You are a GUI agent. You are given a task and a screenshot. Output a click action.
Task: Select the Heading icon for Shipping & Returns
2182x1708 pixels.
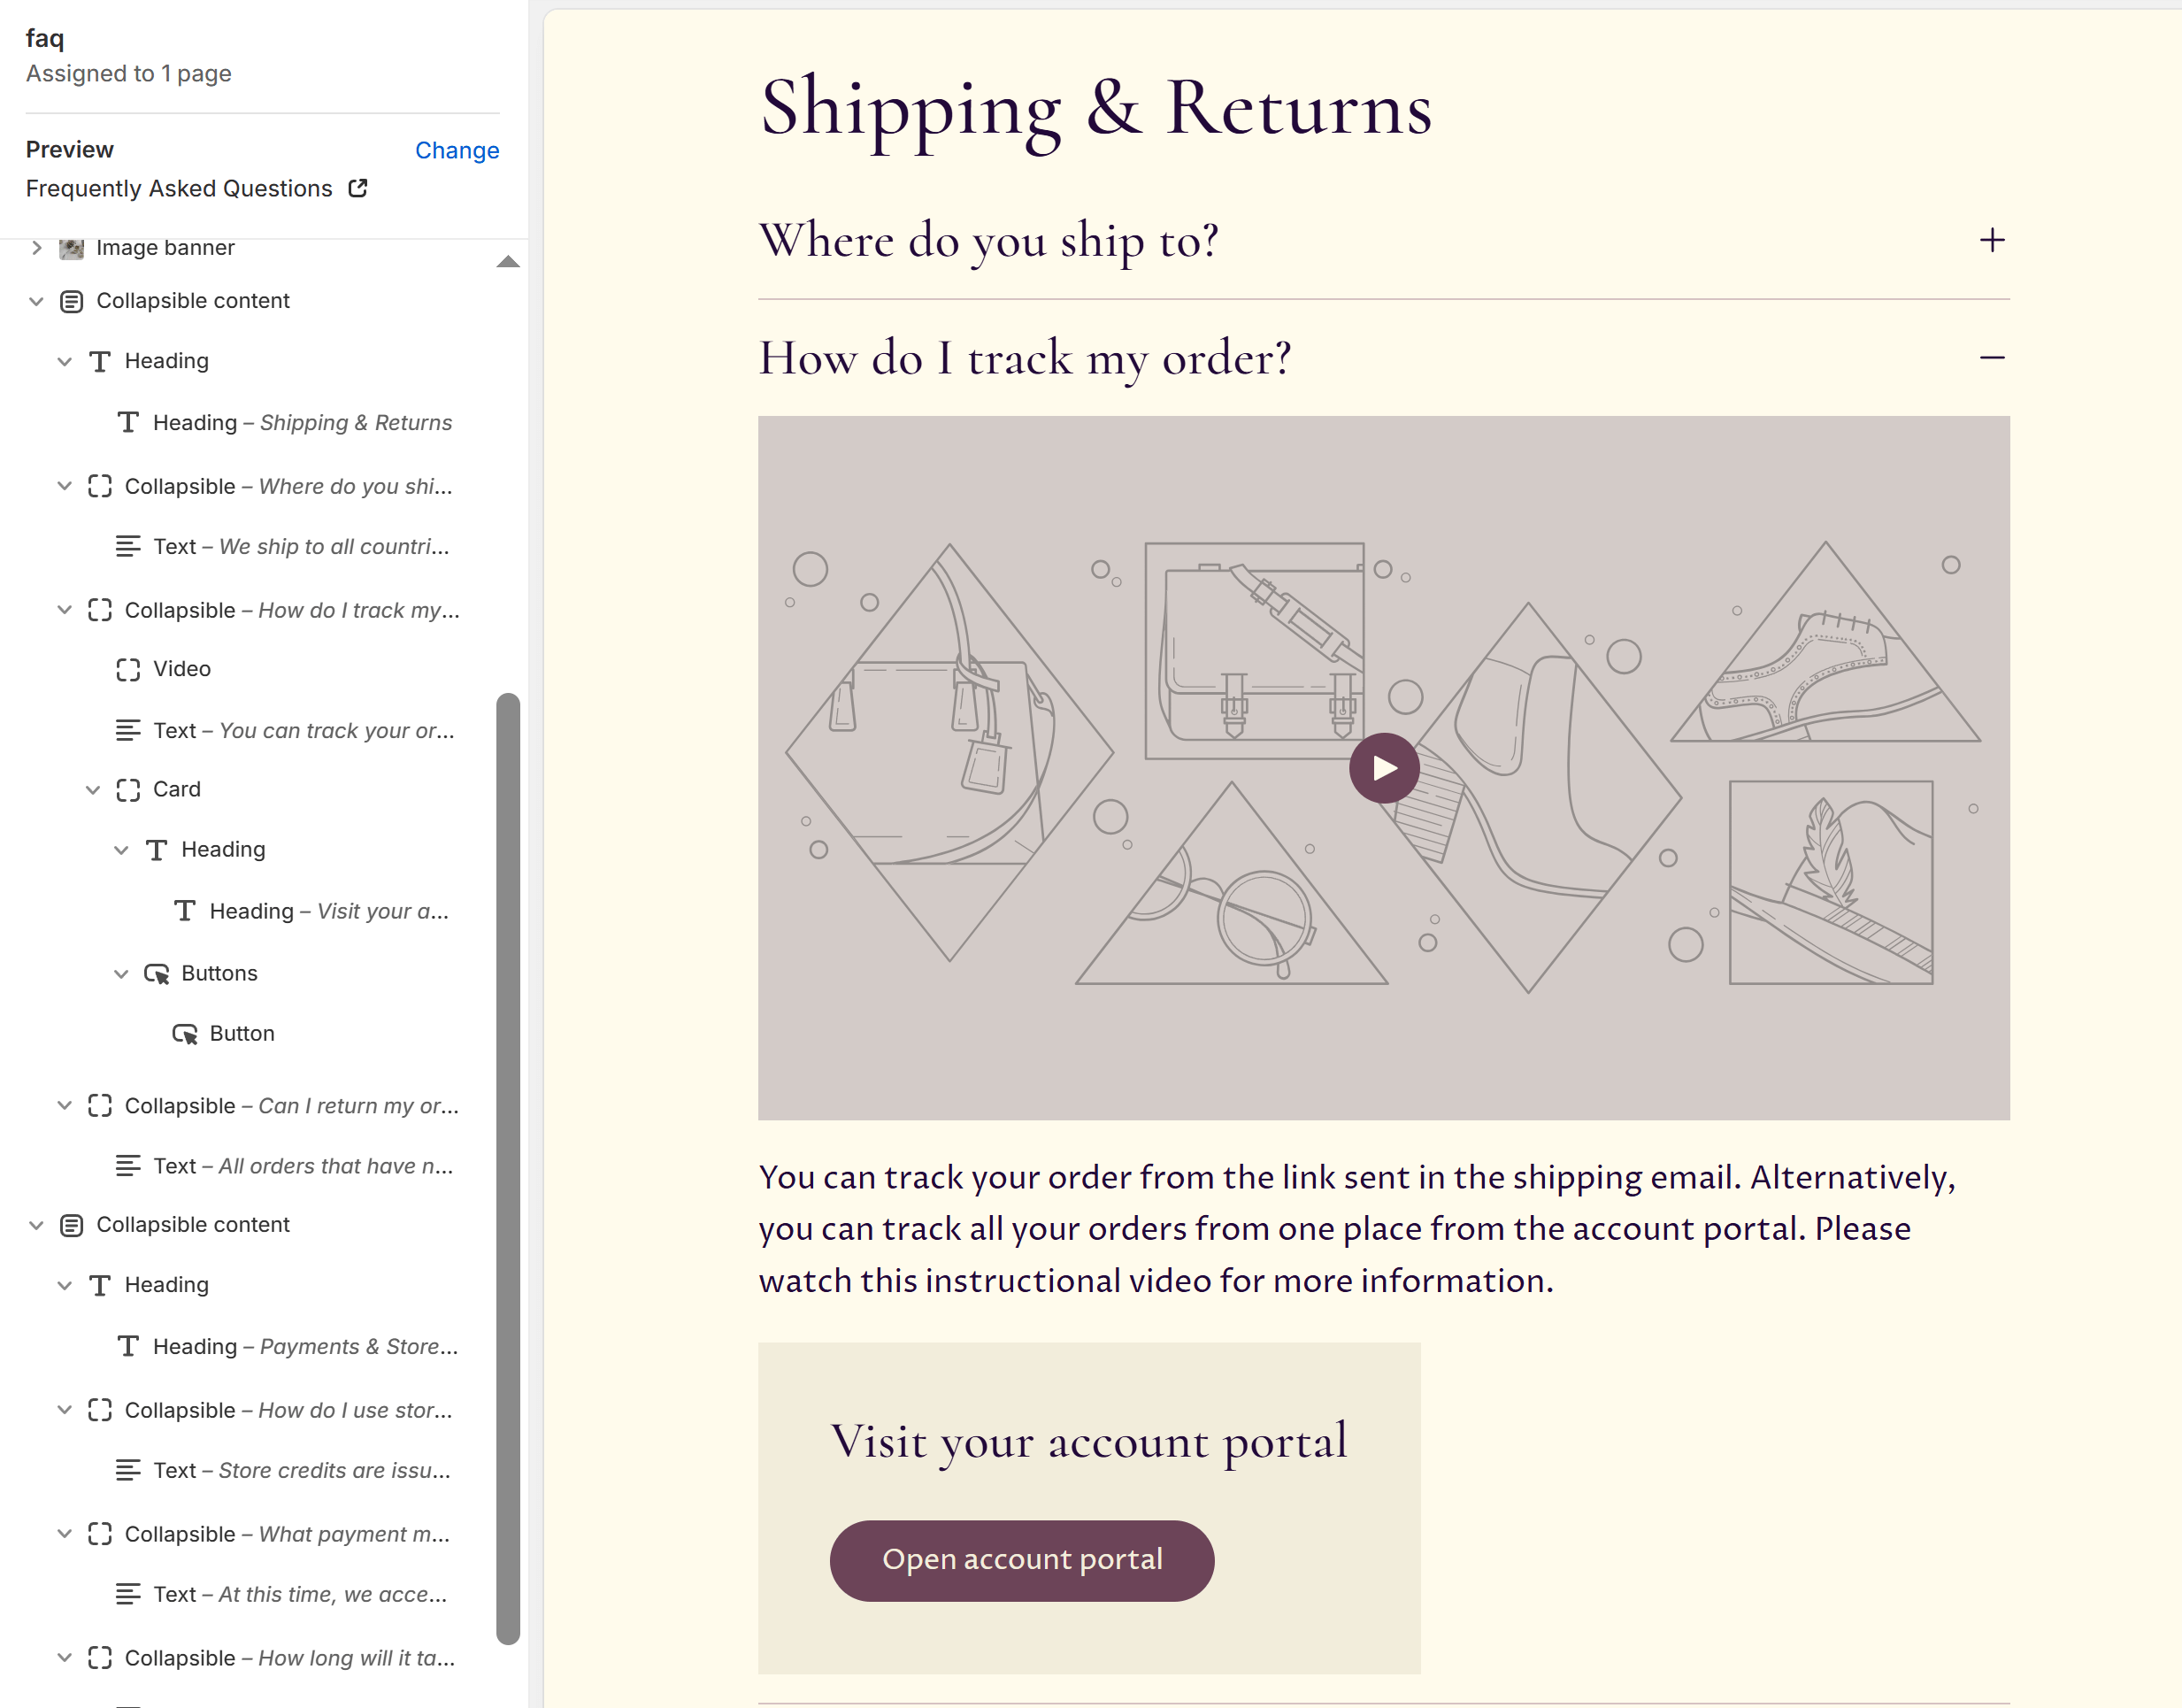point(128,422)
